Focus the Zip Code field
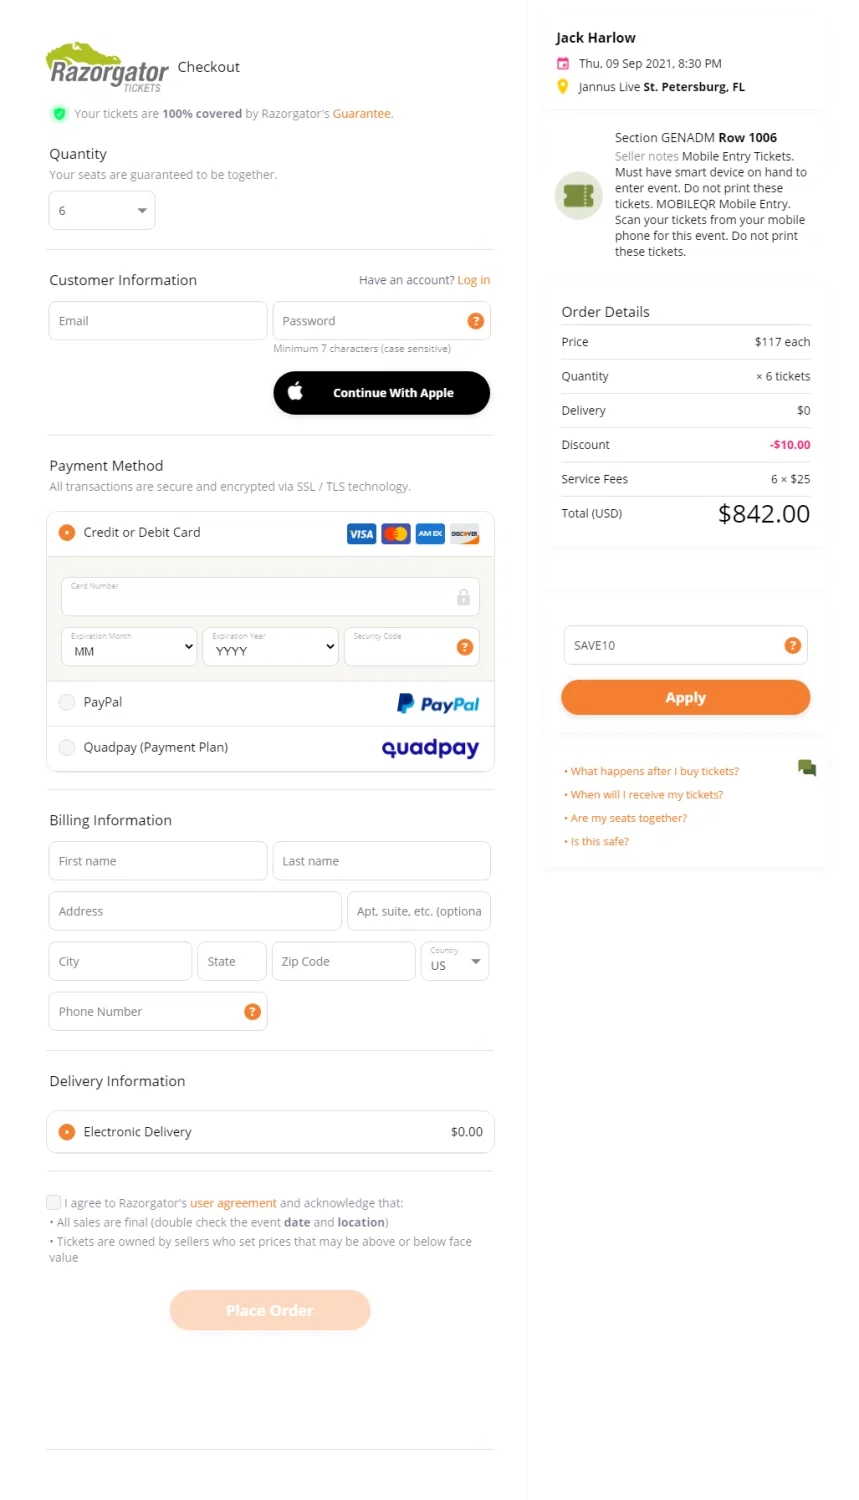The image size is (859, 1500). (x=344, y=961)
